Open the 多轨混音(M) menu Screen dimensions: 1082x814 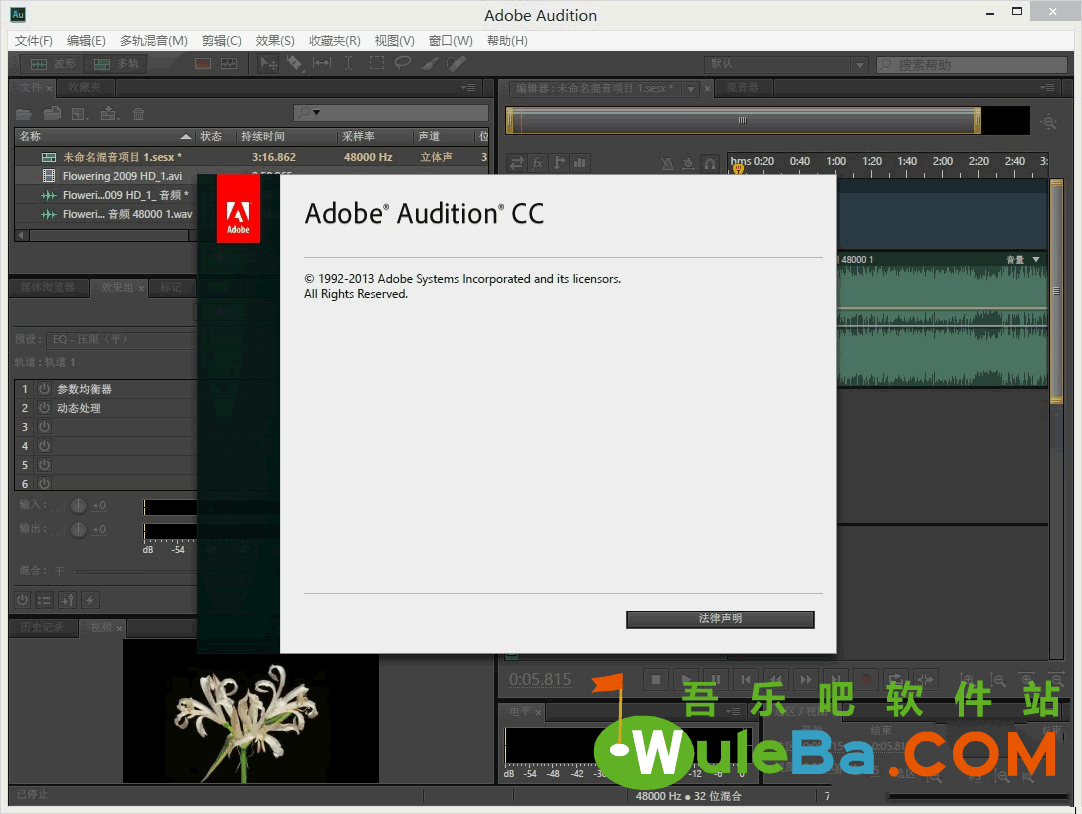tap(154, 41)
